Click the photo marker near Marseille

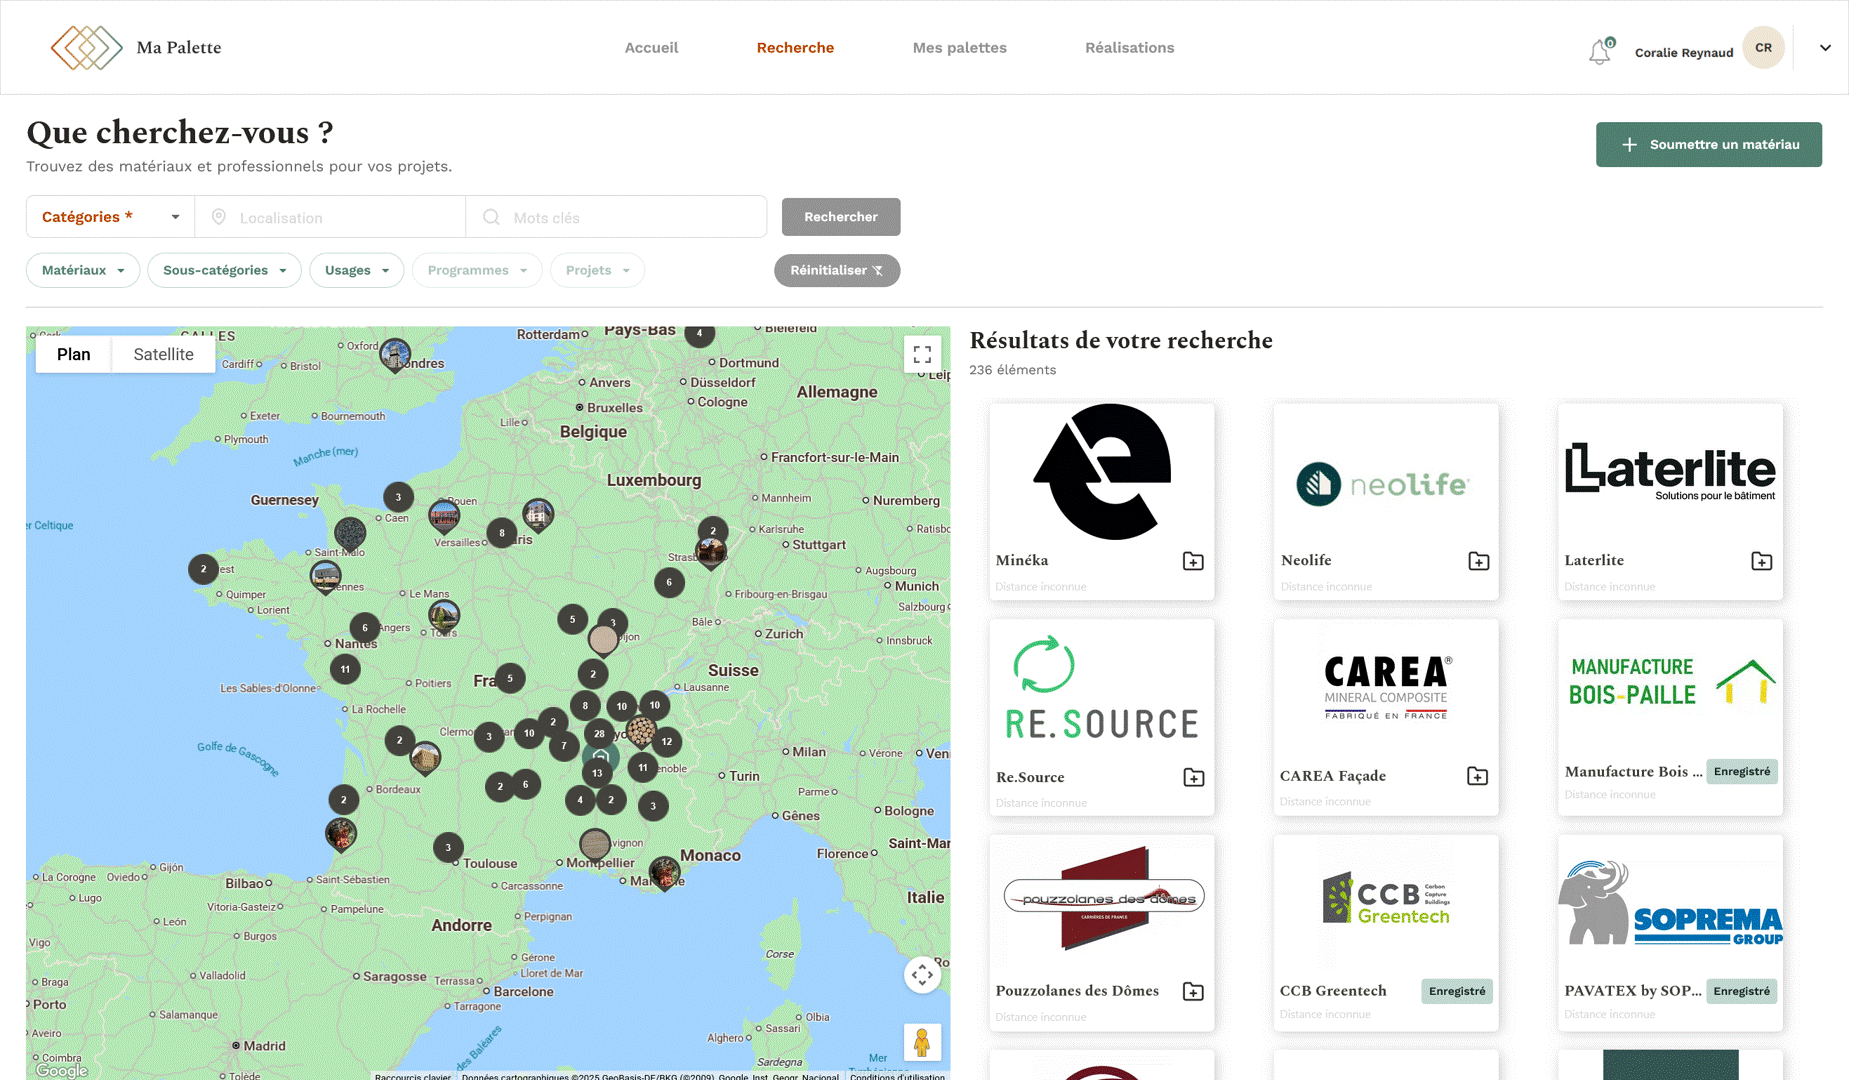(x=664, y=872)
